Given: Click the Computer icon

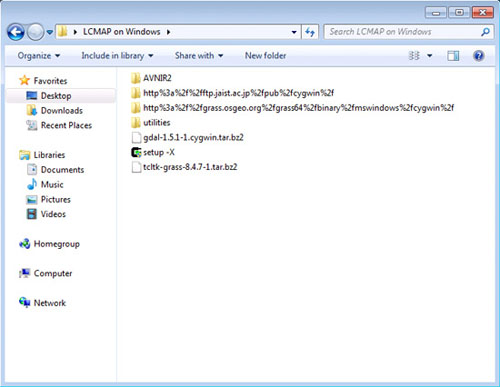Looking at the screenshot, I should pos(24,273).
